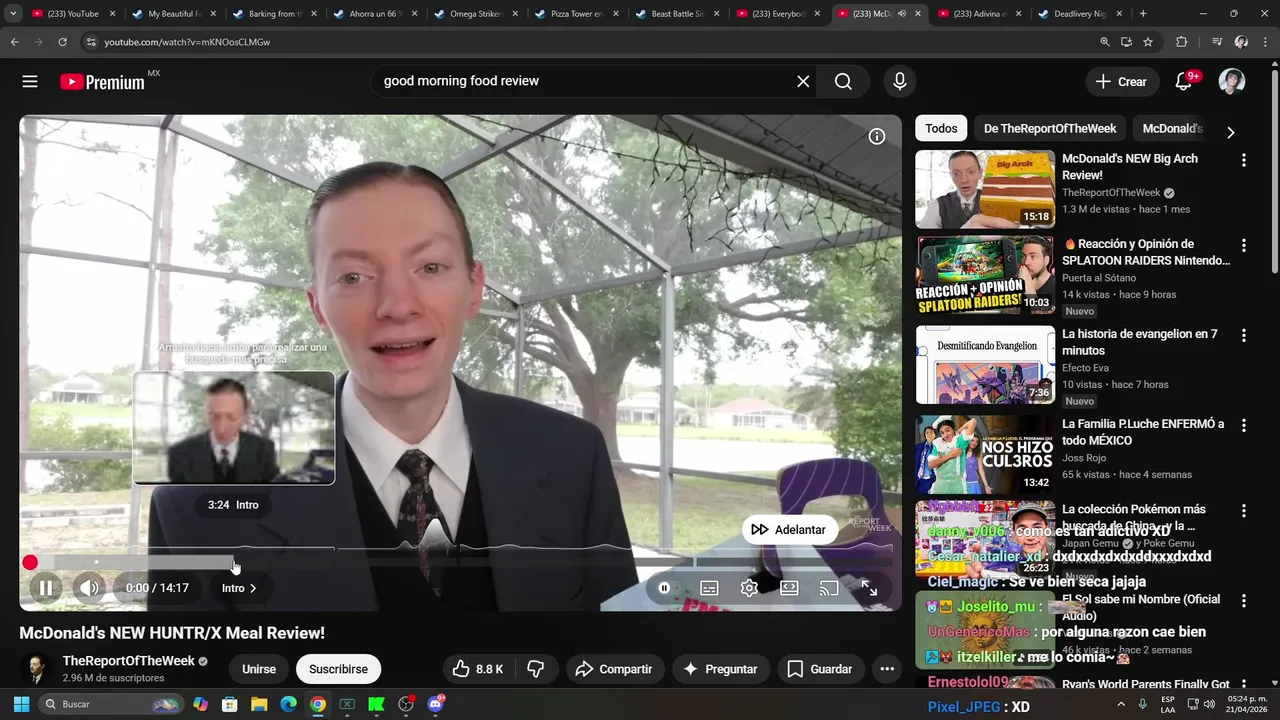Image resolution: width=1280 pixels, height=720 pixels.
Task: Show more filter chips arrow
Action: tap(1230, 131)
